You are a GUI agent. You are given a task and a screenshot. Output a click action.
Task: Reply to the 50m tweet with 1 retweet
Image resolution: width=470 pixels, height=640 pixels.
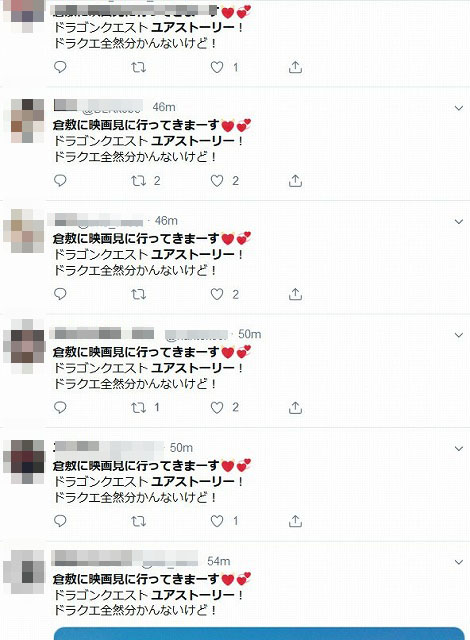(x=60, y=407)
